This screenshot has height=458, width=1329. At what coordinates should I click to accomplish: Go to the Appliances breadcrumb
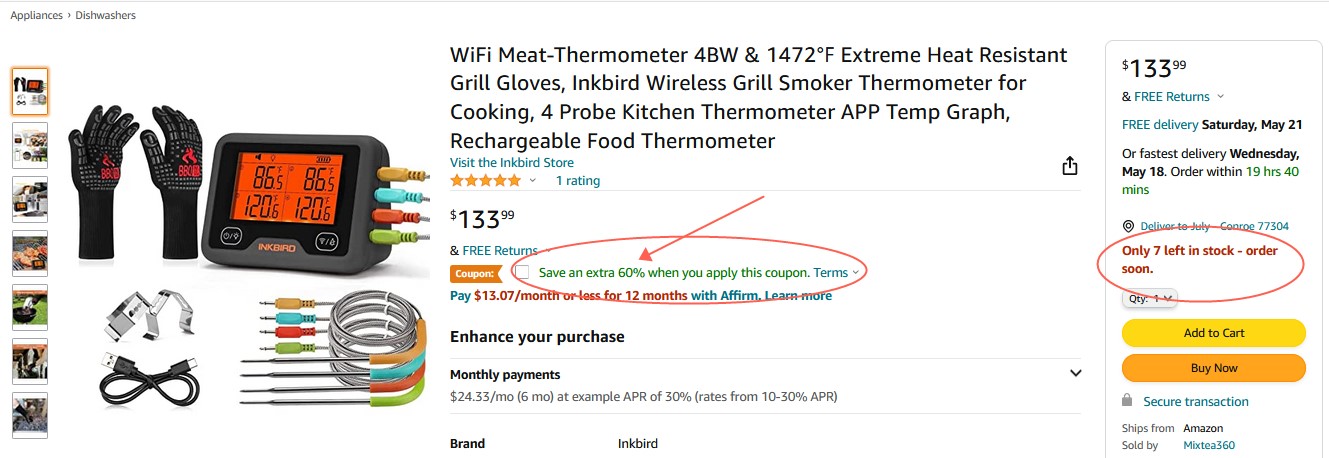click(x=35, y=15)
